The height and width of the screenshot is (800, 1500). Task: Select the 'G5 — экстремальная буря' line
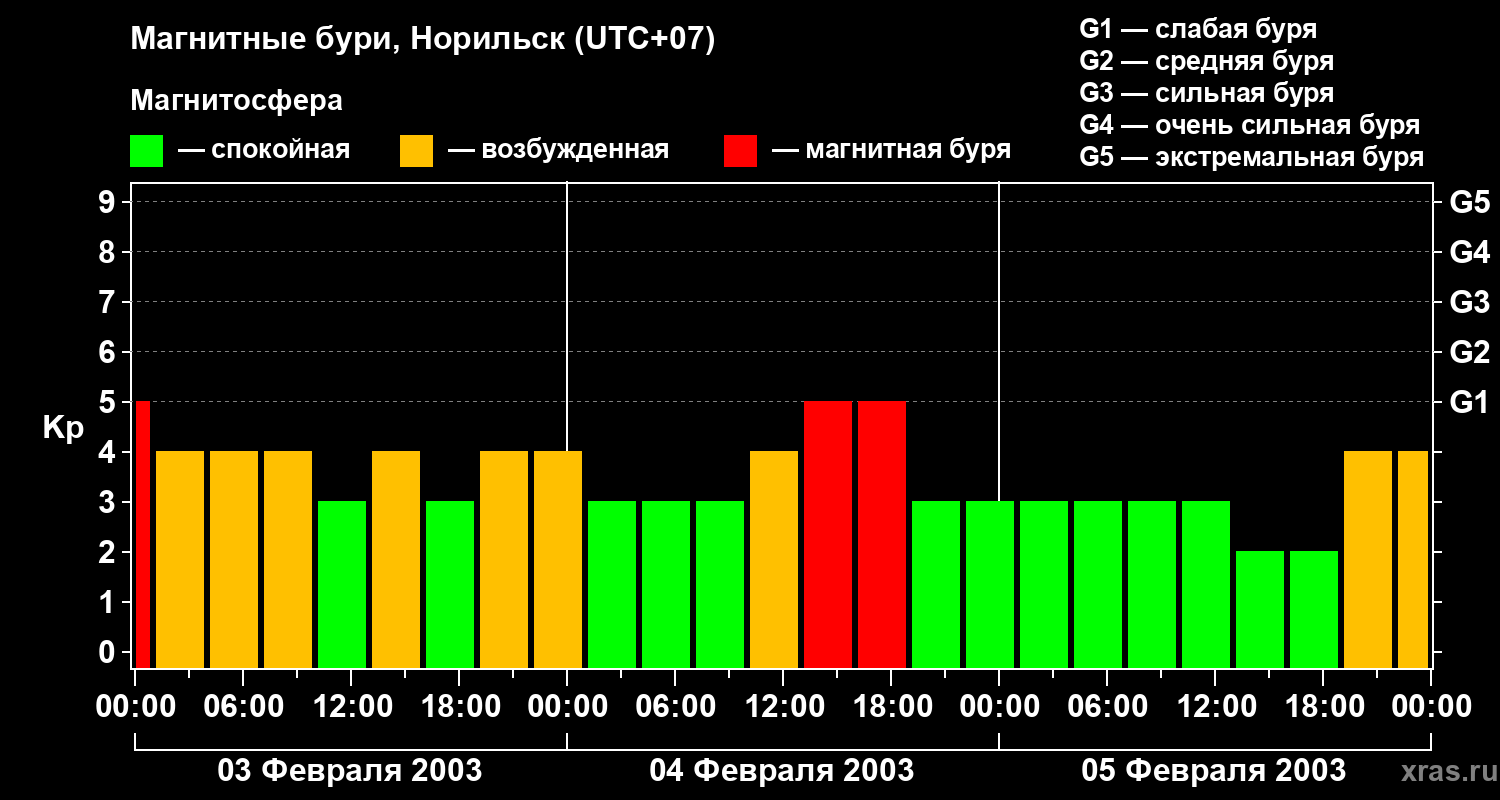[1252, 157]
